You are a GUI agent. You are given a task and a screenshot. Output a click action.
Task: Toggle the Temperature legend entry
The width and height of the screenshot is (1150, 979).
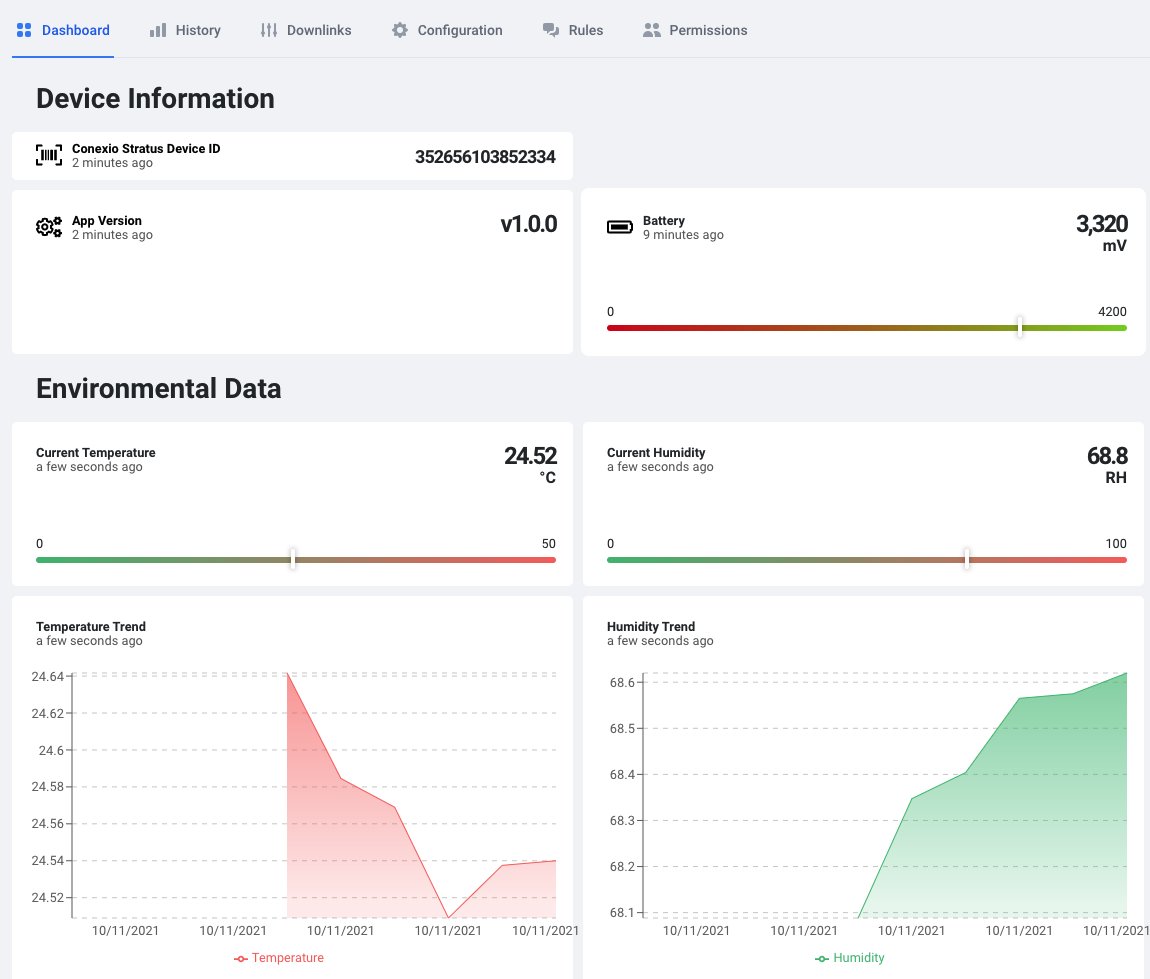click(279, 958)
